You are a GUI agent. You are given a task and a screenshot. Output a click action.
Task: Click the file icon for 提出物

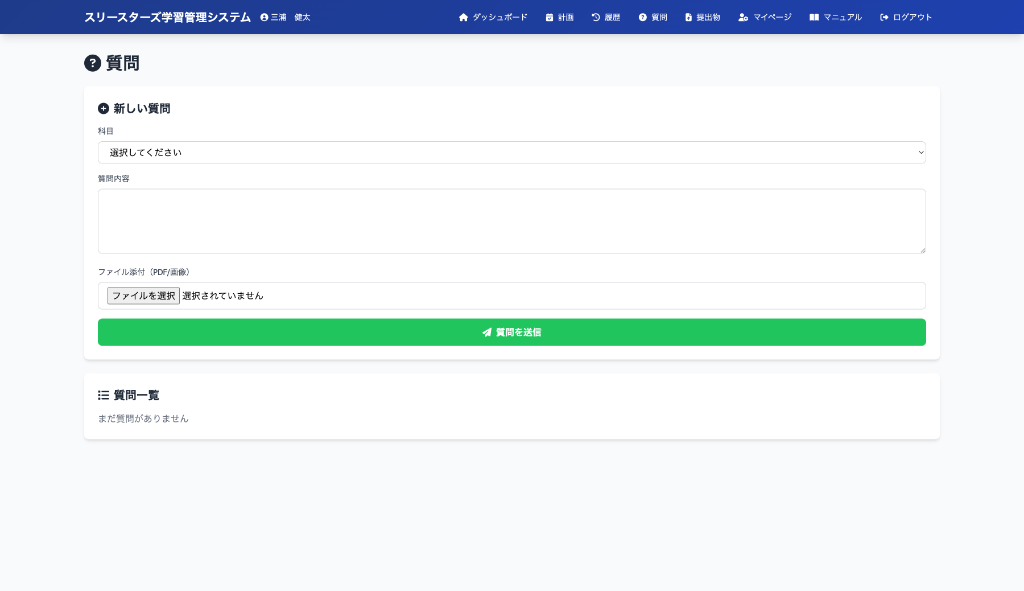(x=688, y=17)
